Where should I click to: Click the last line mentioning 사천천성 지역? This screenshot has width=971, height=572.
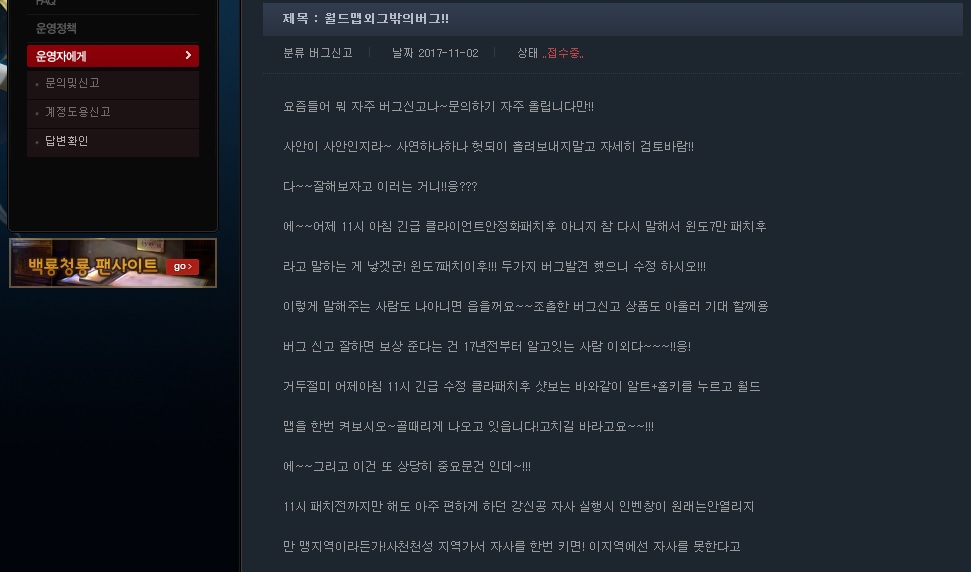click(x=512, y=547)
